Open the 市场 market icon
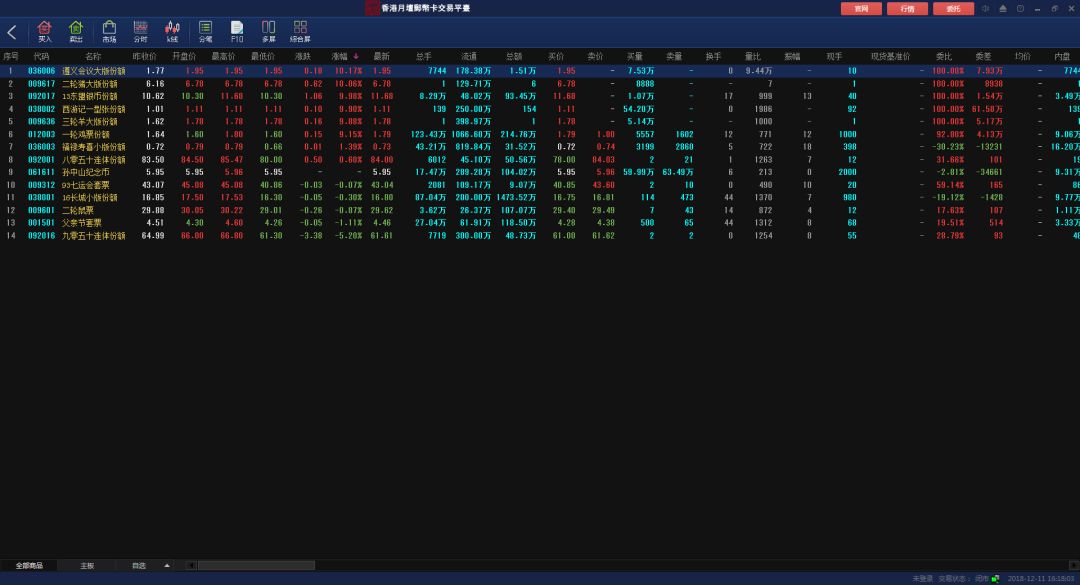The image size is (1080, 585). point(109,32)
